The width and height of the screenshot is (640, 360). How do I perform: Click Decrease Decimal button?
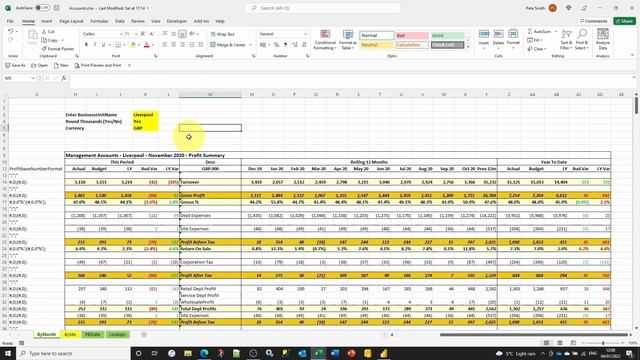click(304, 44)
